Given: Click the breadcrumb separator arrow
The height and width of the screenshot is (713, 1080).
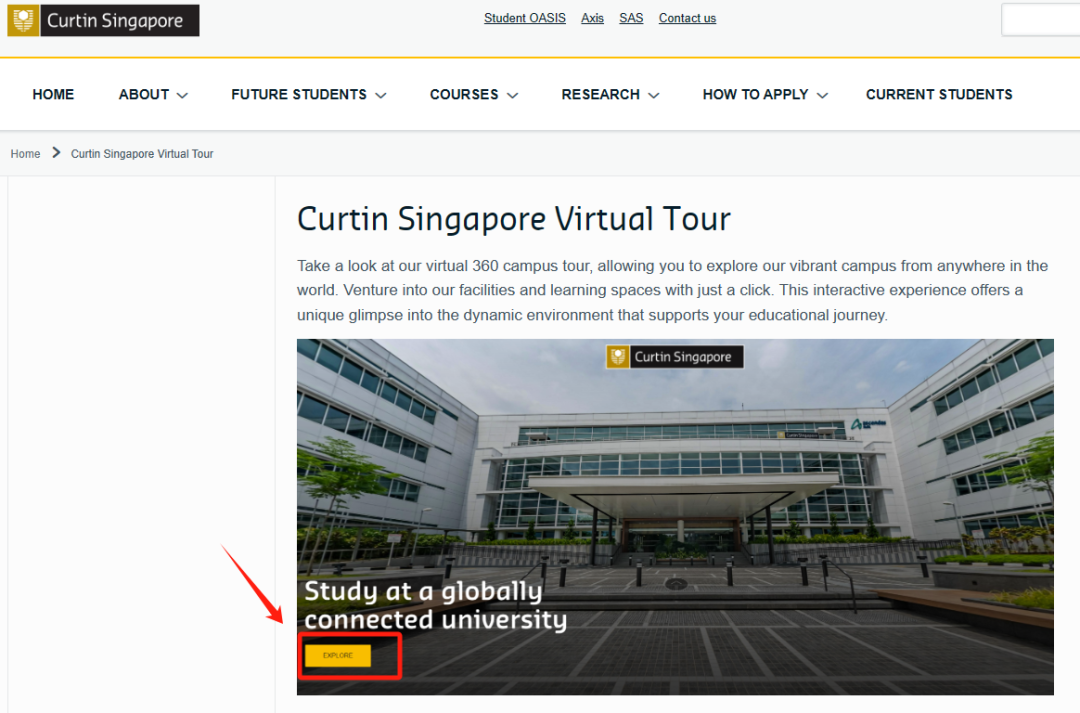Looking at the screenshot, I should [56, 153].
